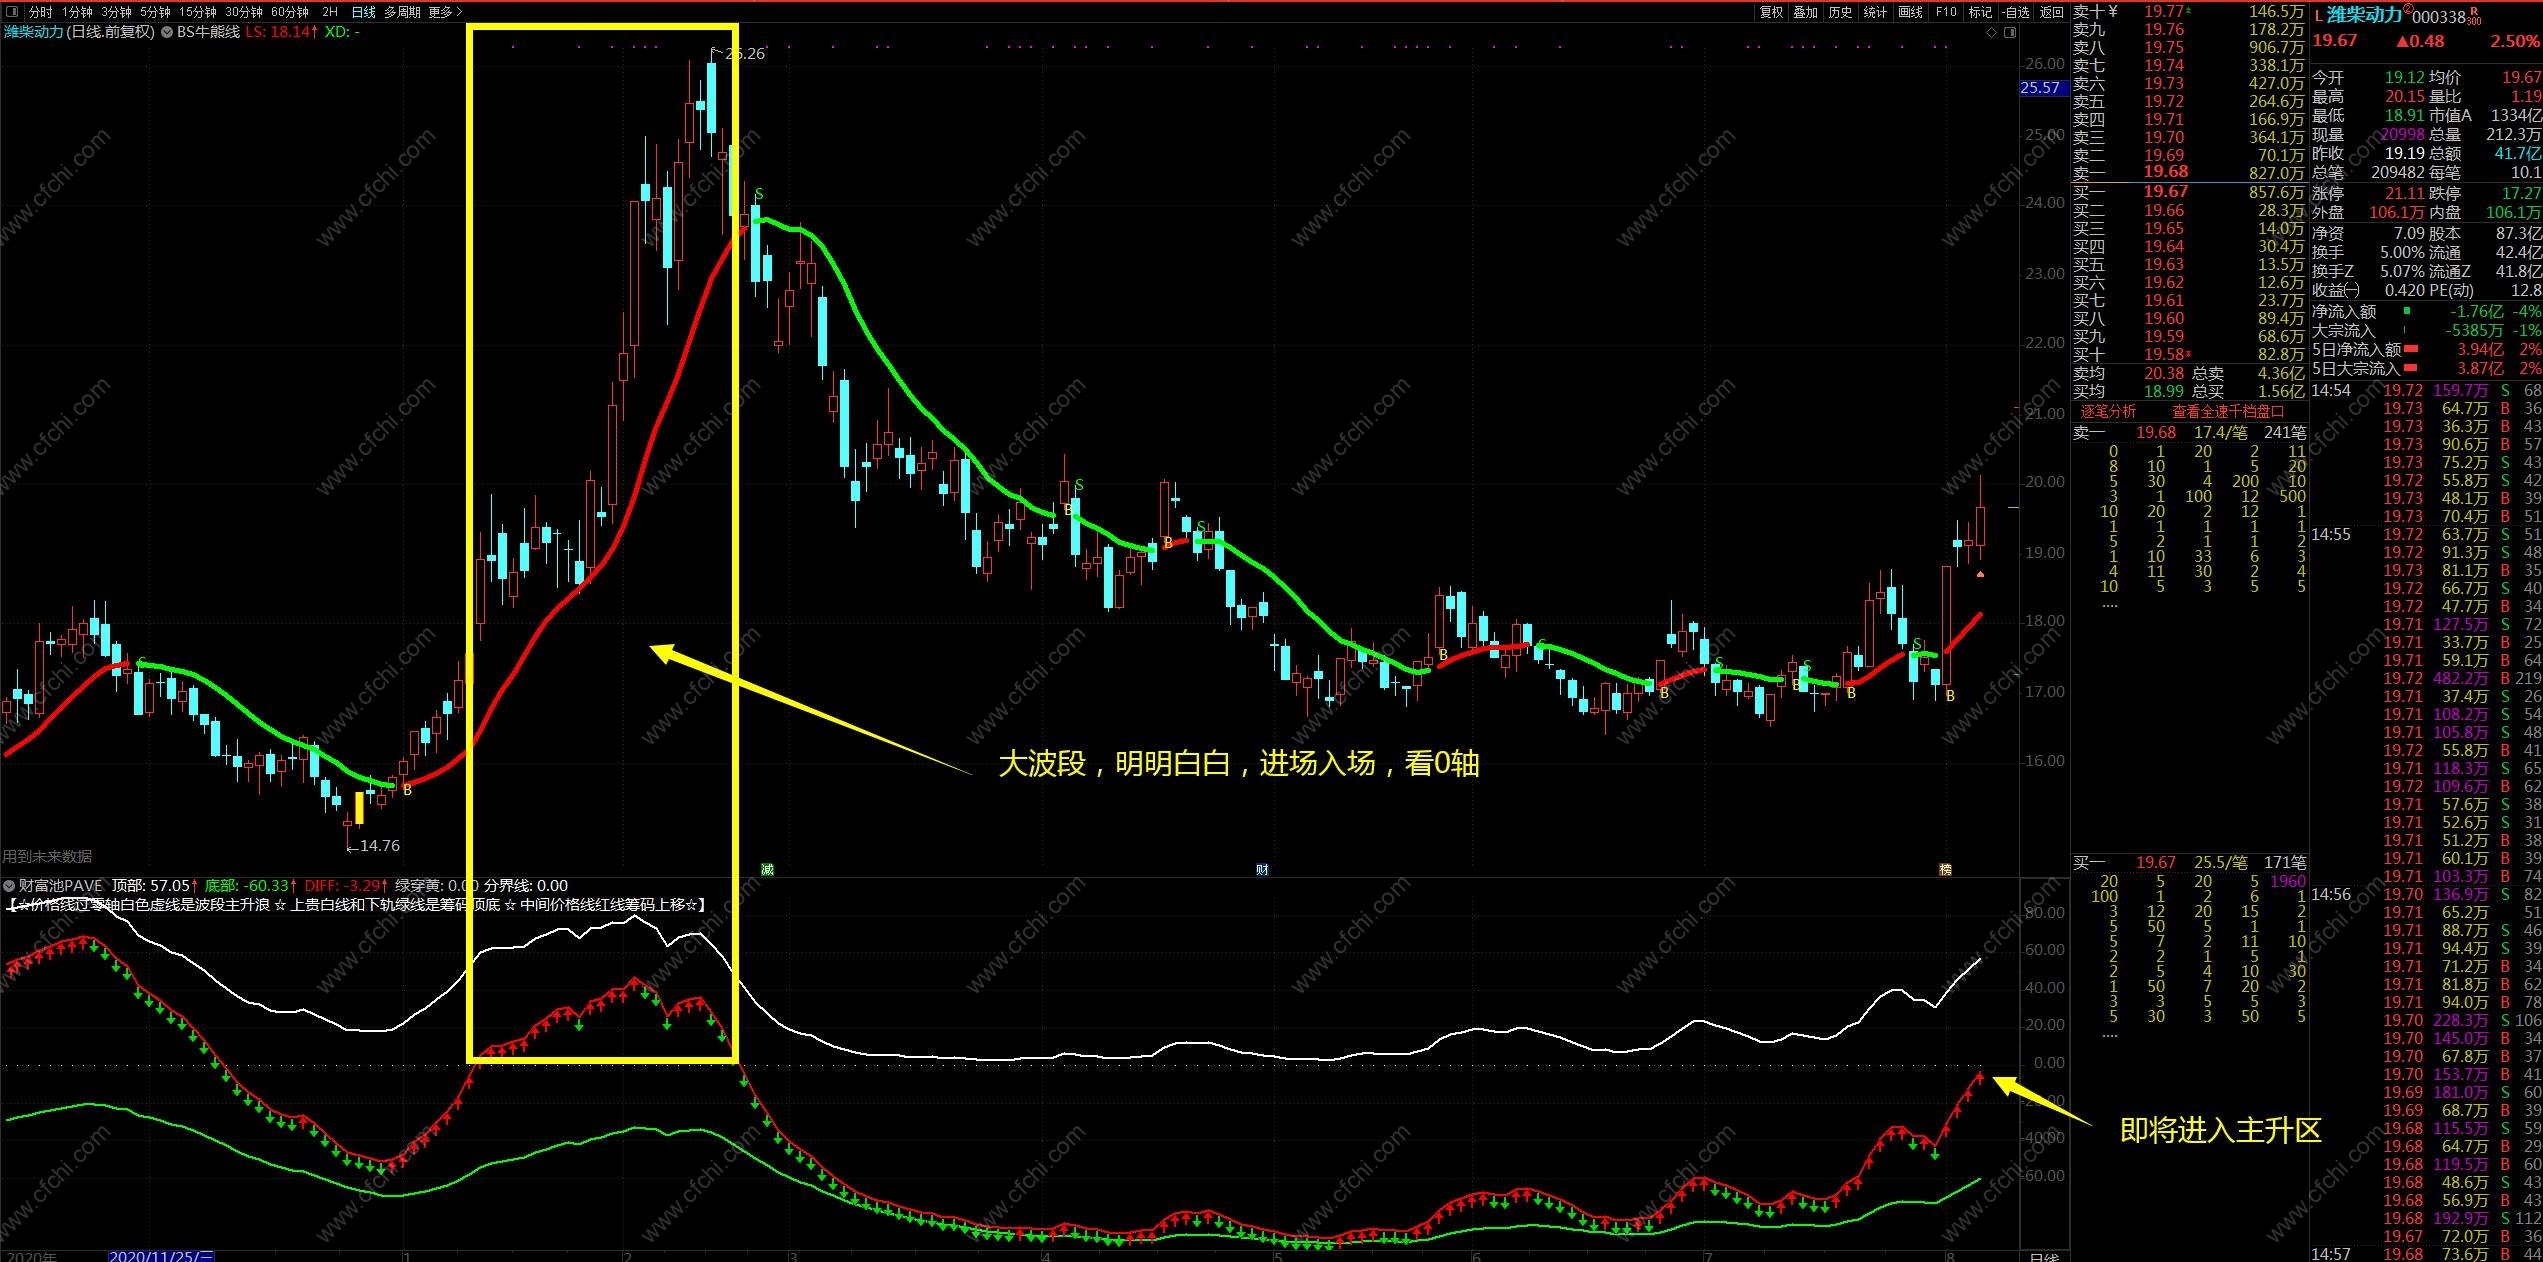
Task: Select the 60分钟 timeframe tab
Action: pos(290,12)
